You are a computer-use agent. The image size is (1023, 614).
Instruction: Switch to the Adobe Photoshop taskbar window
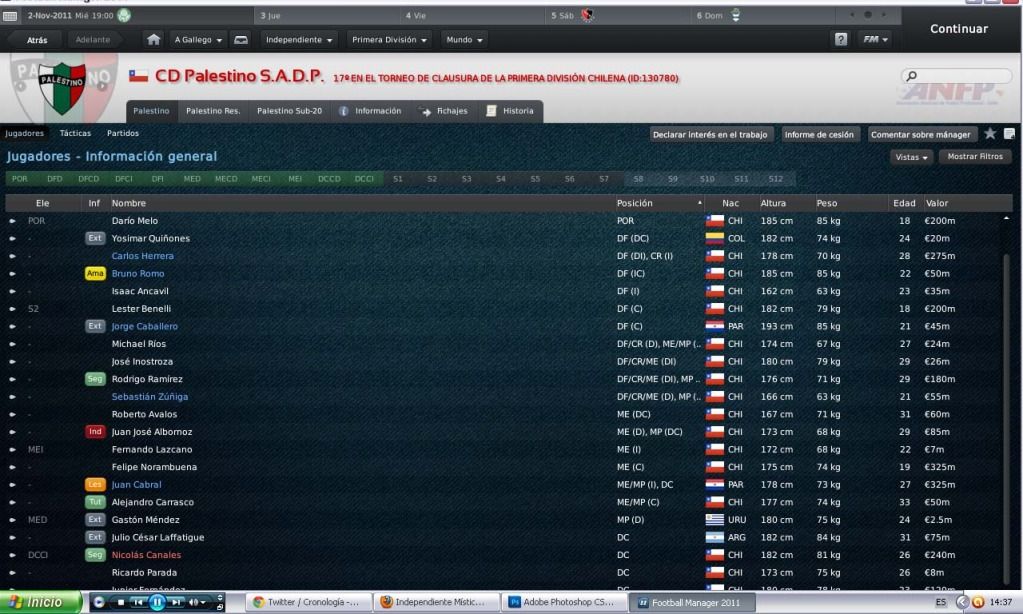tap(562, 602)
